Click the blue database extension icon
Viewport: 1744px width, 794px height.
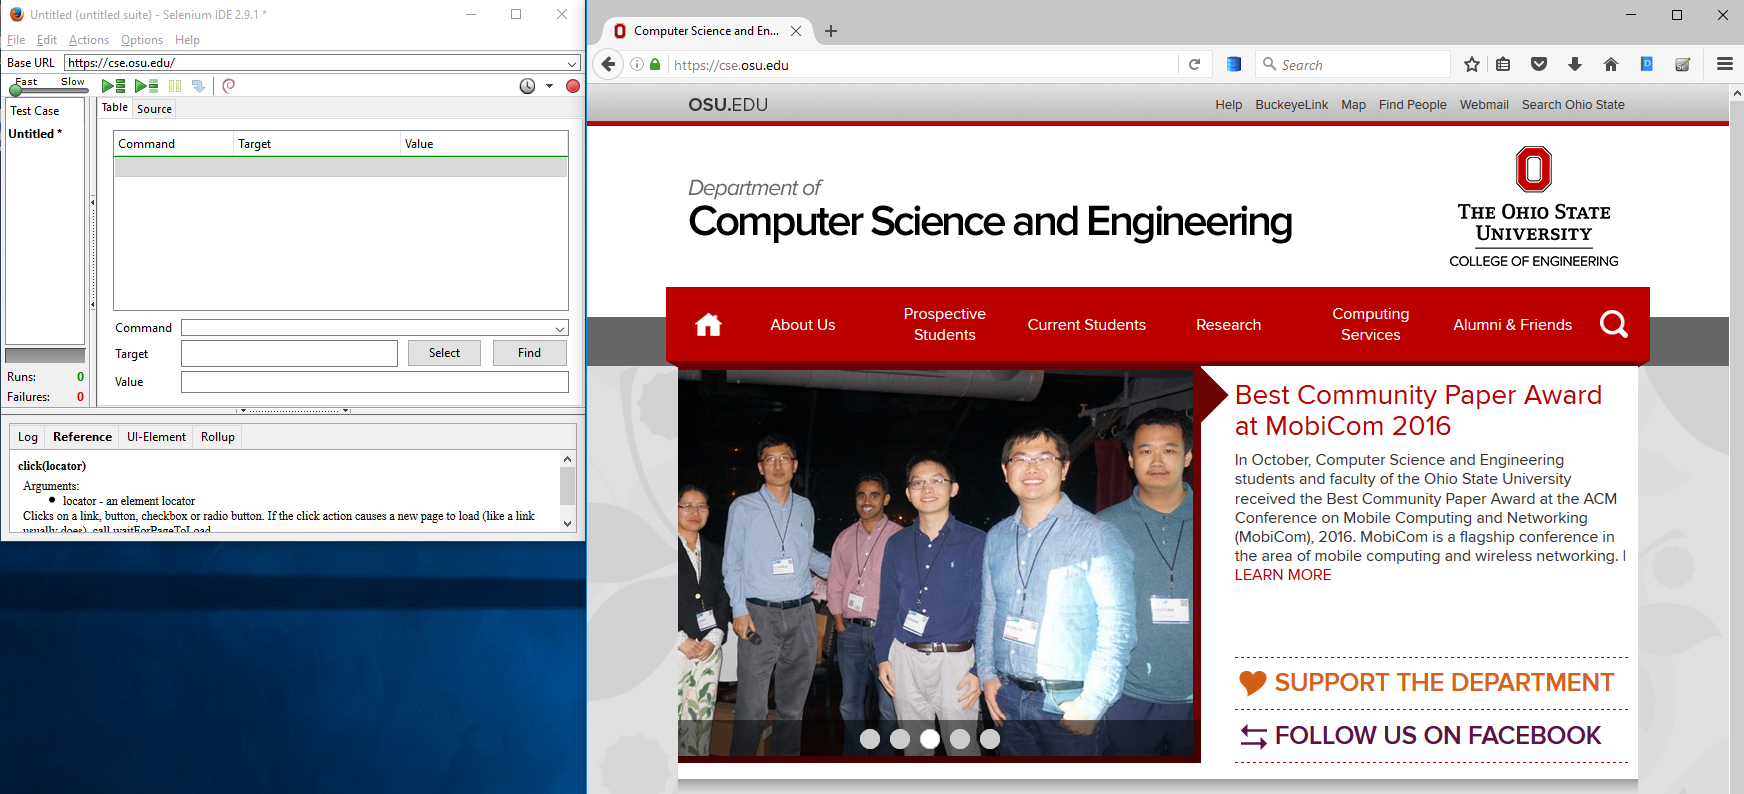click(1234, 65)
